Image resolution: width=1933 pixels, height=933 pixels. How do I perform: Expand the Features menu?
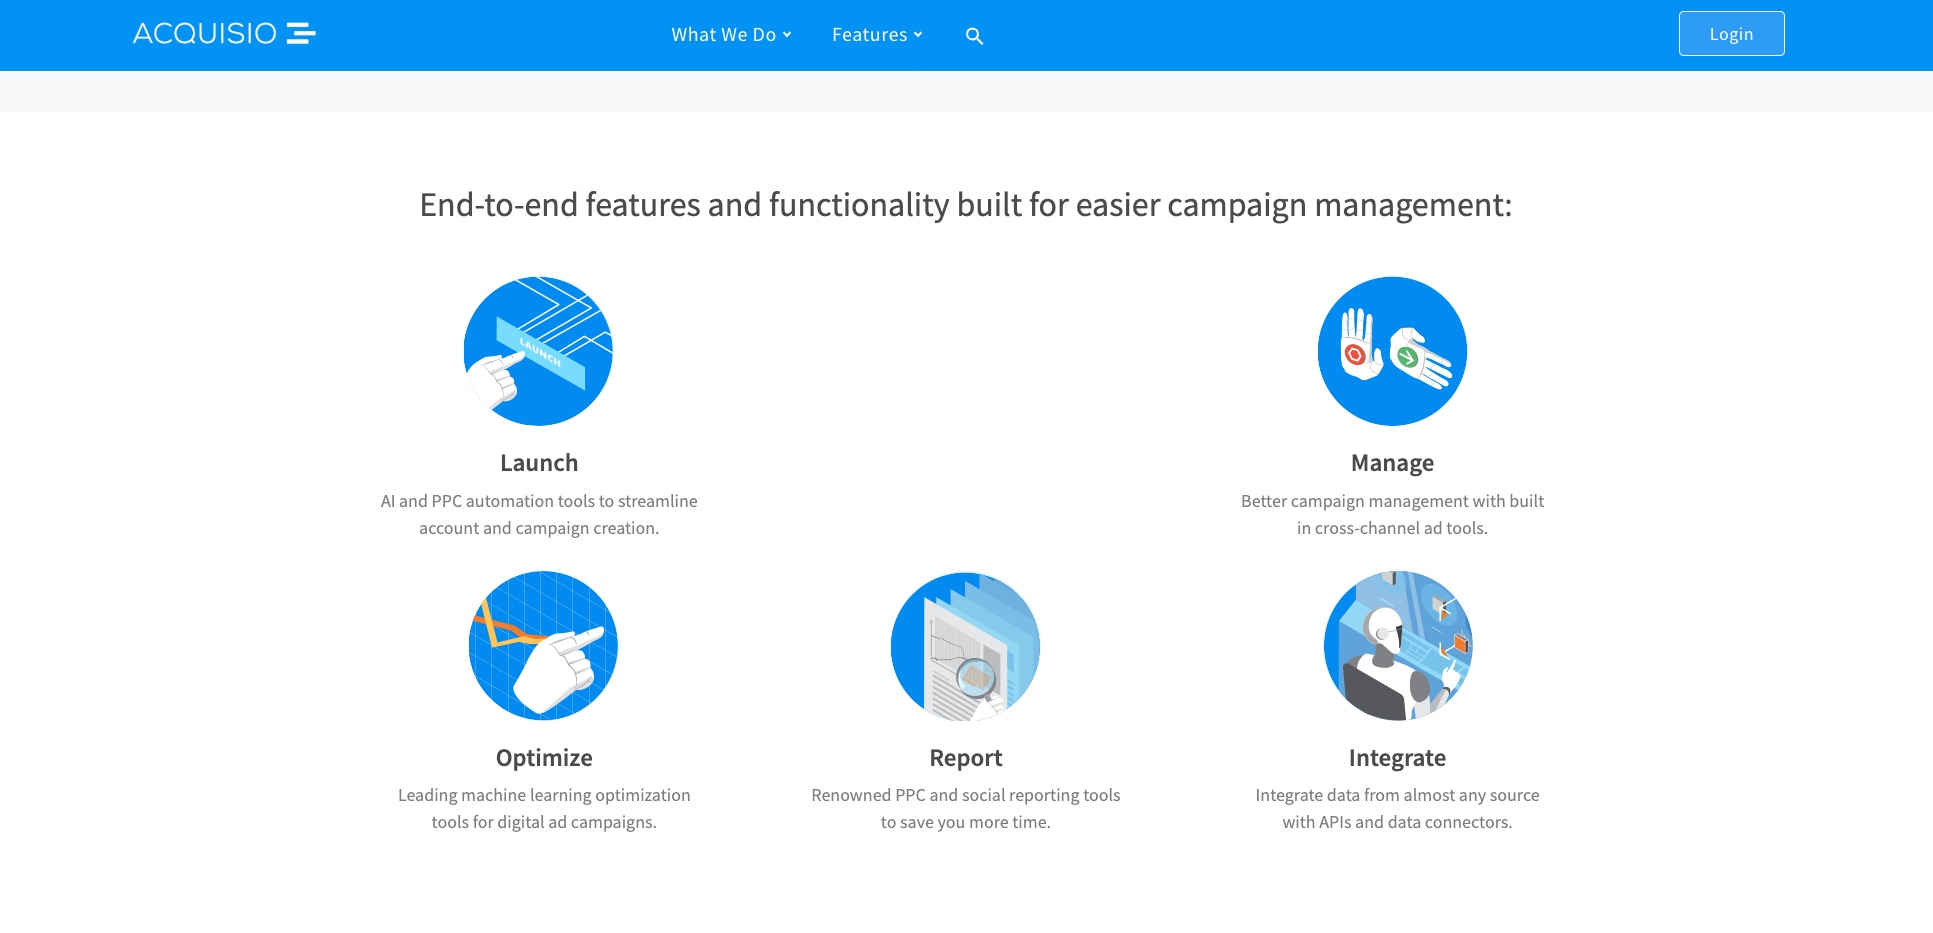click(x=877, y=35)
